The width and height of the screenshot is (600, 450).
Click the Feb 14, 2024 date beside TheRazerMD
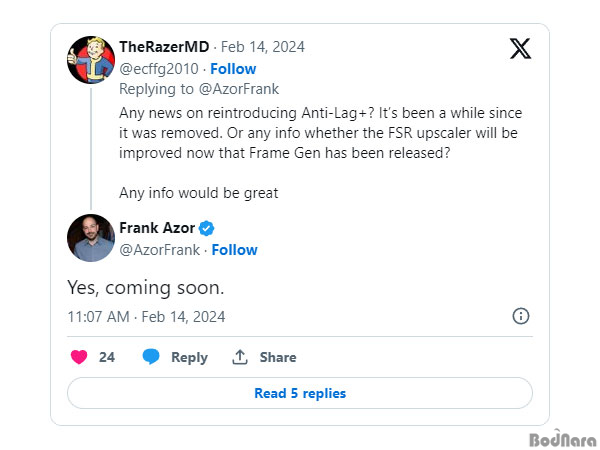tap(262, 47)
